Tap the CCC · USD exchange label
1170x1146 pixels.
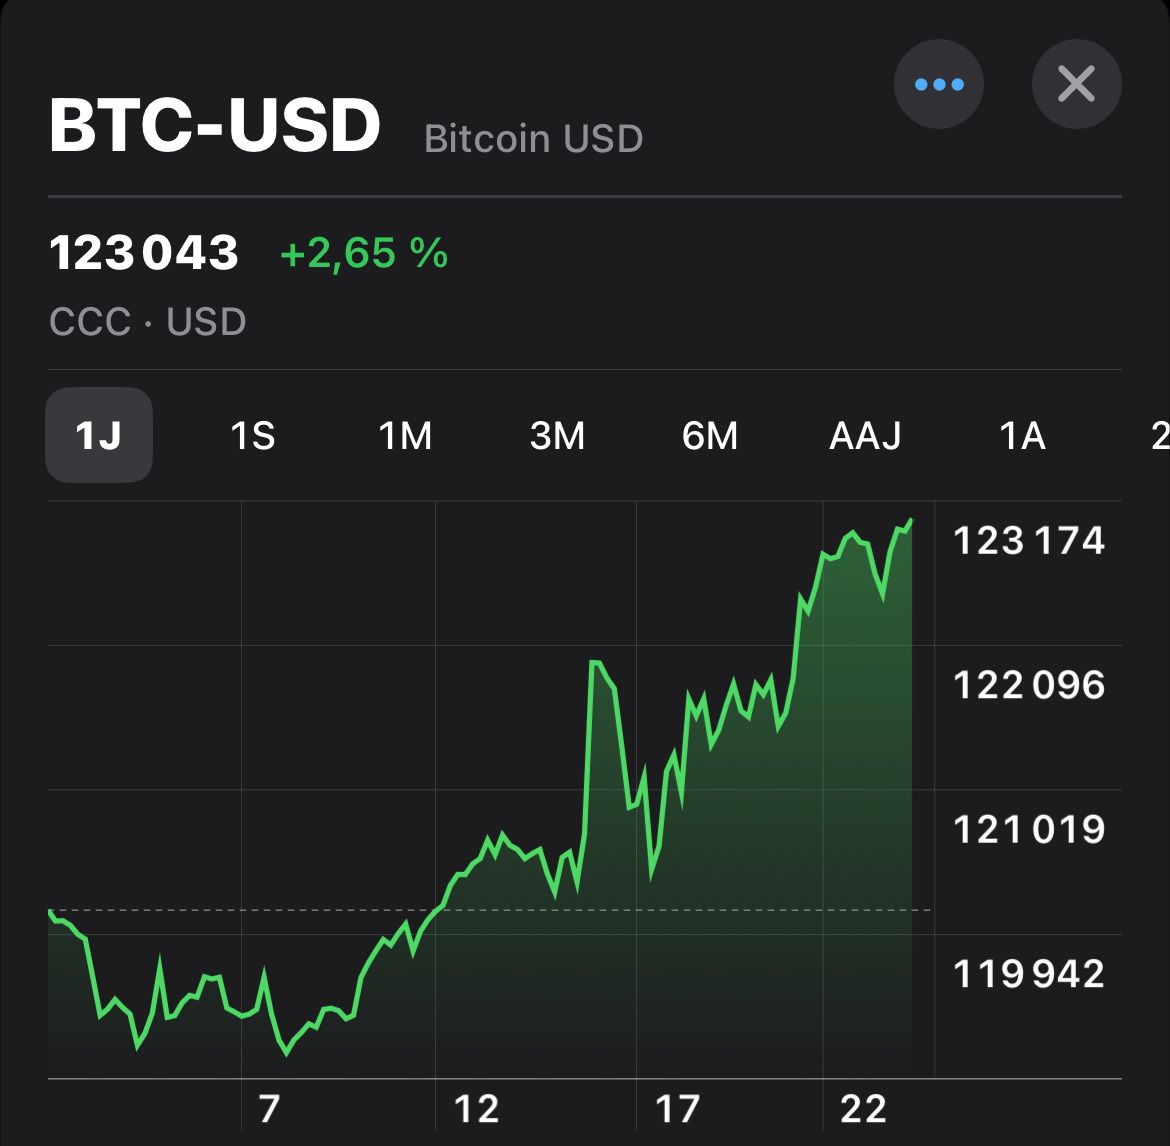point(148,322)
